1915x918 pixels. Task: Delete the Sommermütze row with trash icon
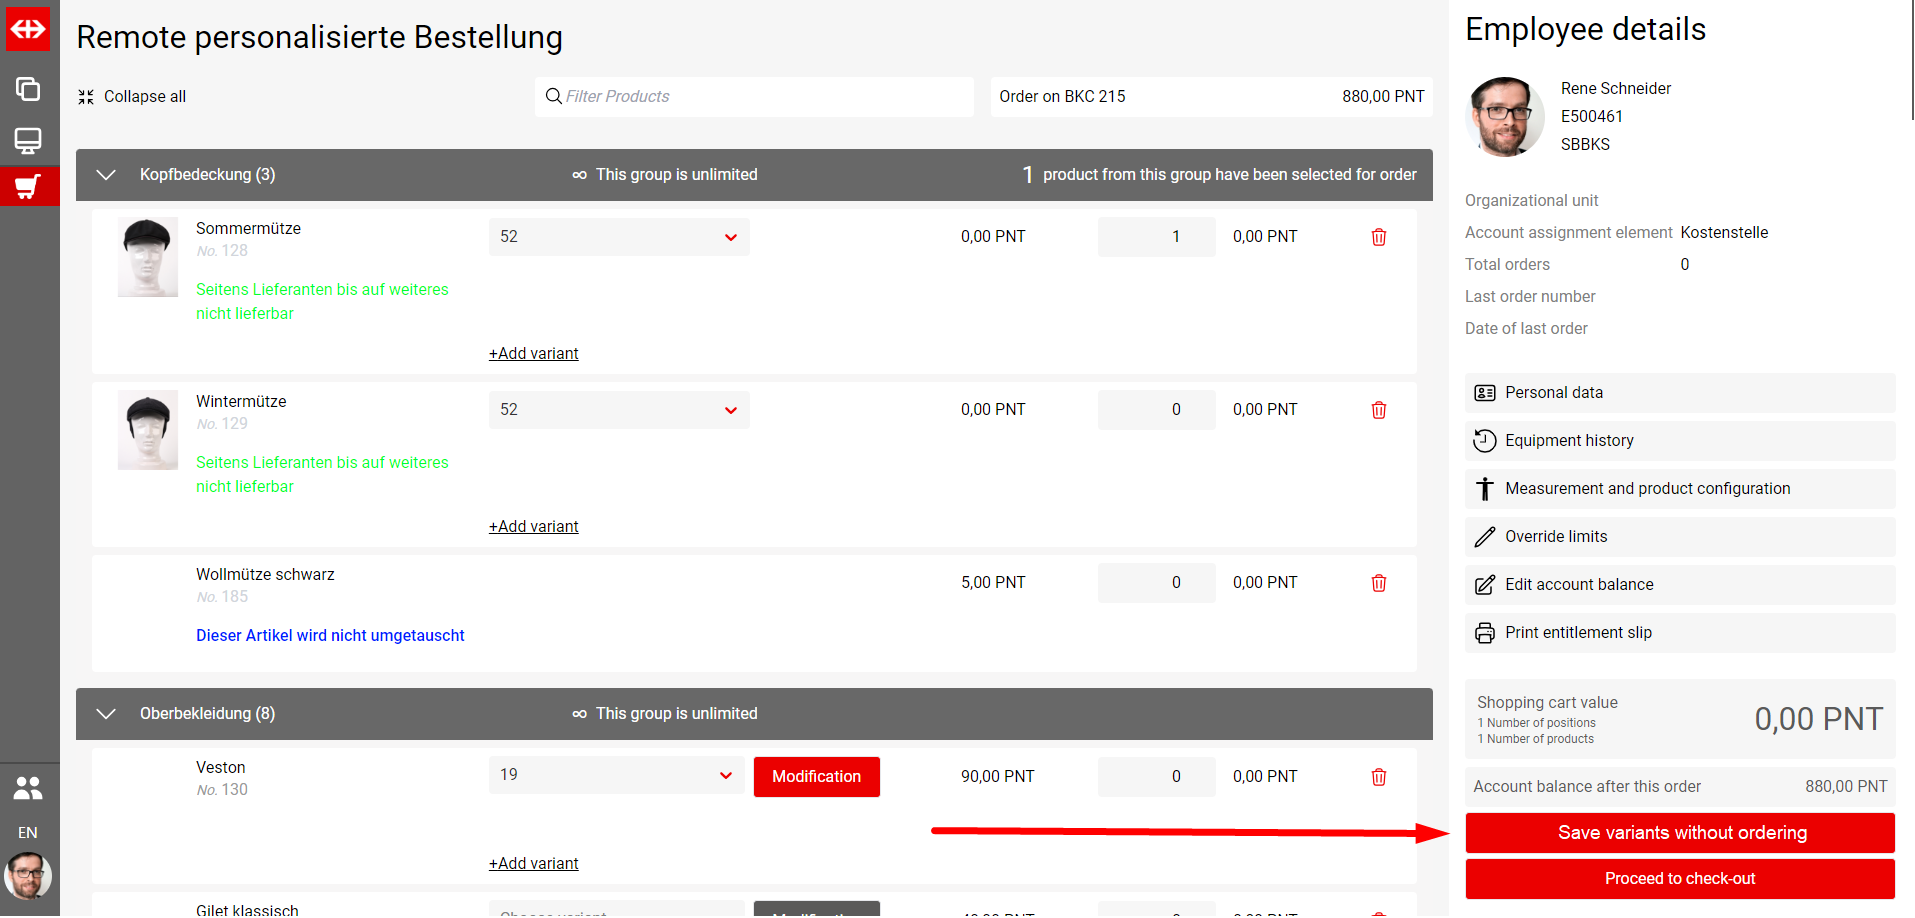point(1378,237)
